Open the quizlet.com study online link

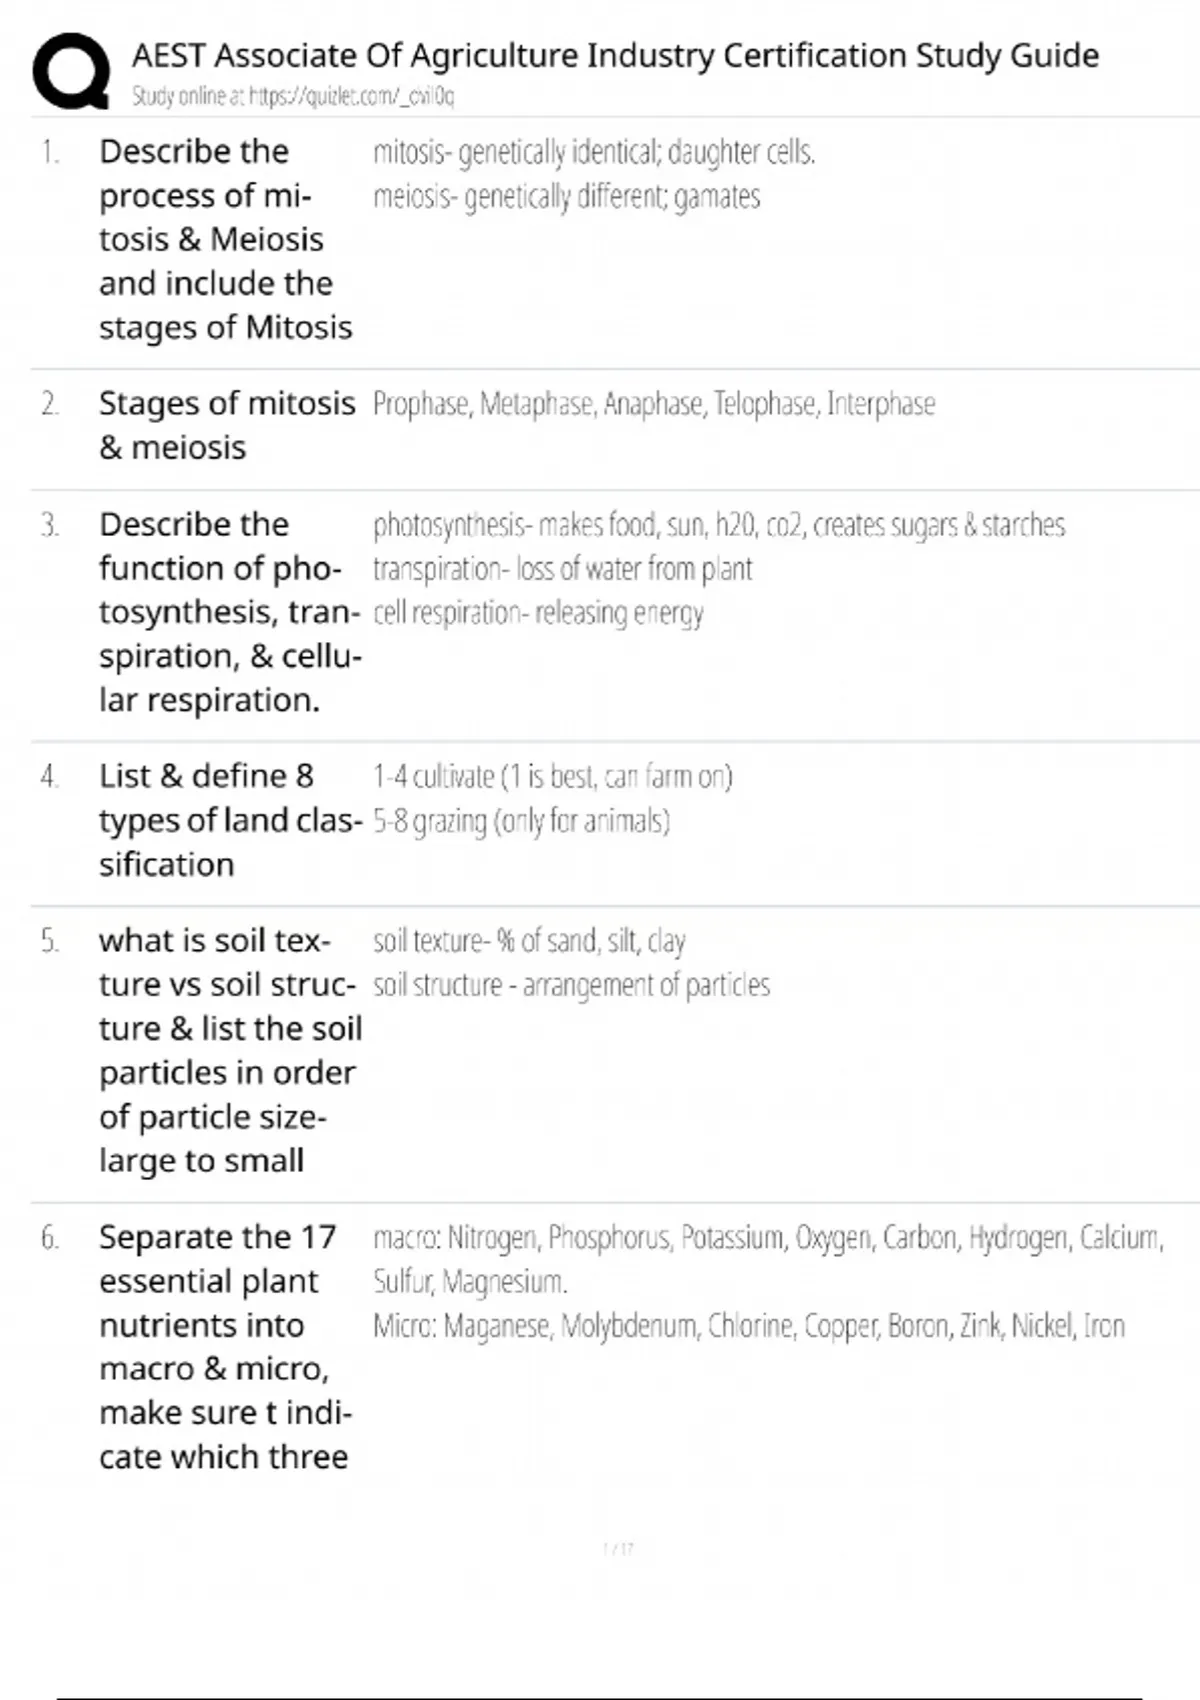(293, 96)
